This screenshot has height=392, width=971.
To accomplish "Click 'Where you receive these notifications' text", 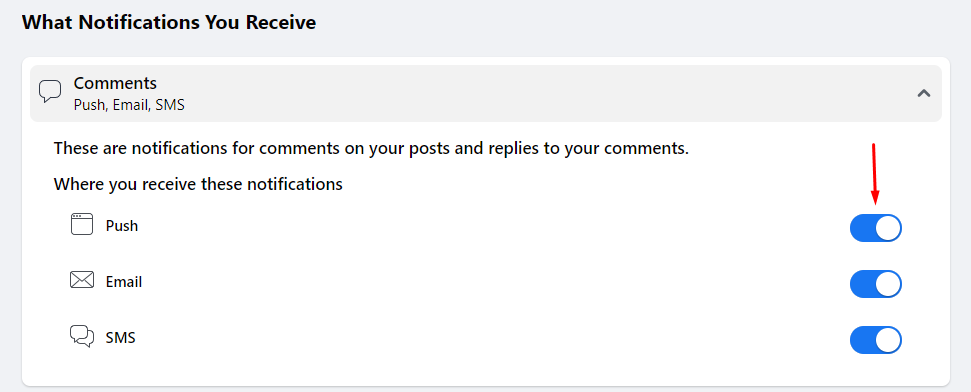I will [198, 184].
